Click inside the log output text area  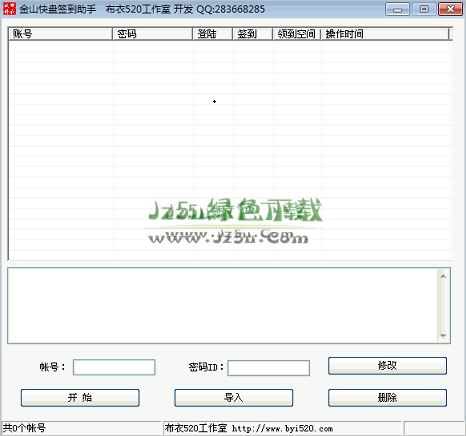[223, 305]
